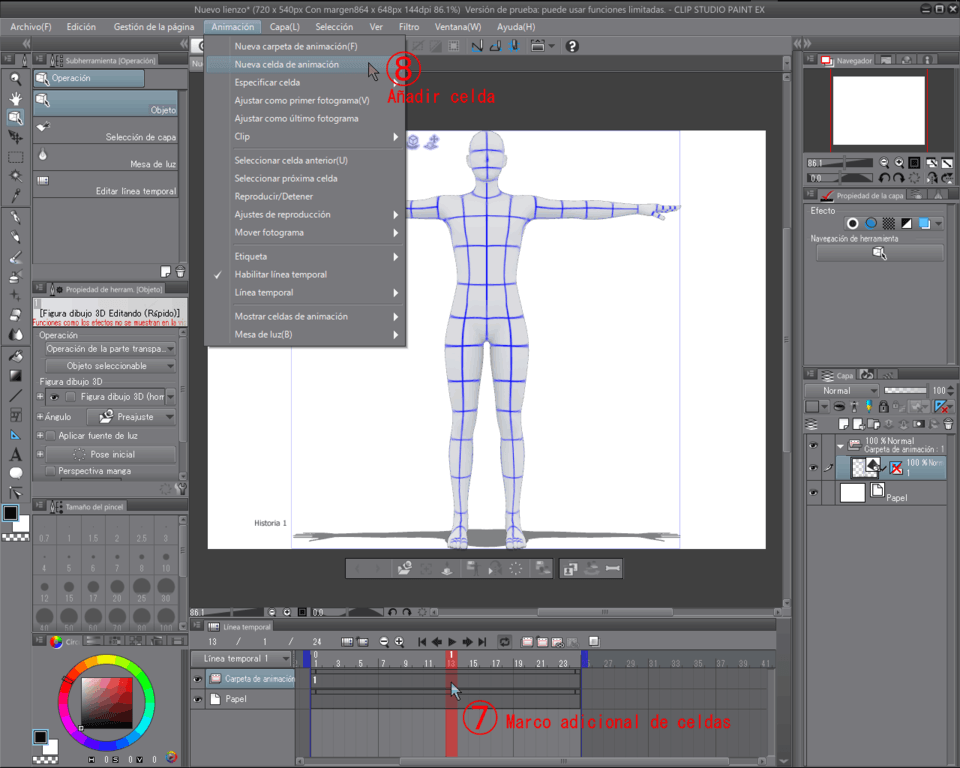The image size is (960, 768).
Task: Select the Hand move tool
Action: click(x=16, y=98)
